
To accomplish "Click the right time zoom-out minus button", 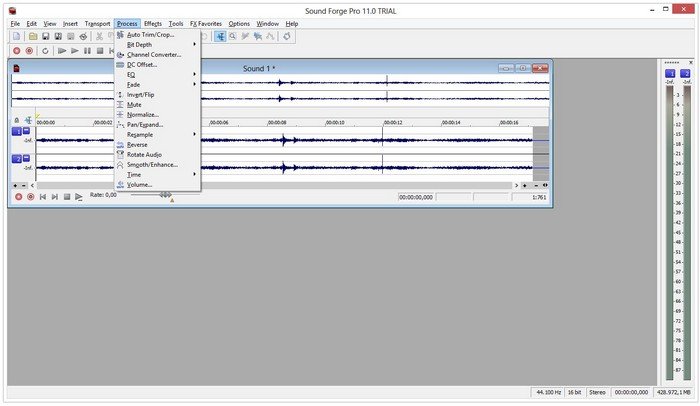I will tap(536, 185).
